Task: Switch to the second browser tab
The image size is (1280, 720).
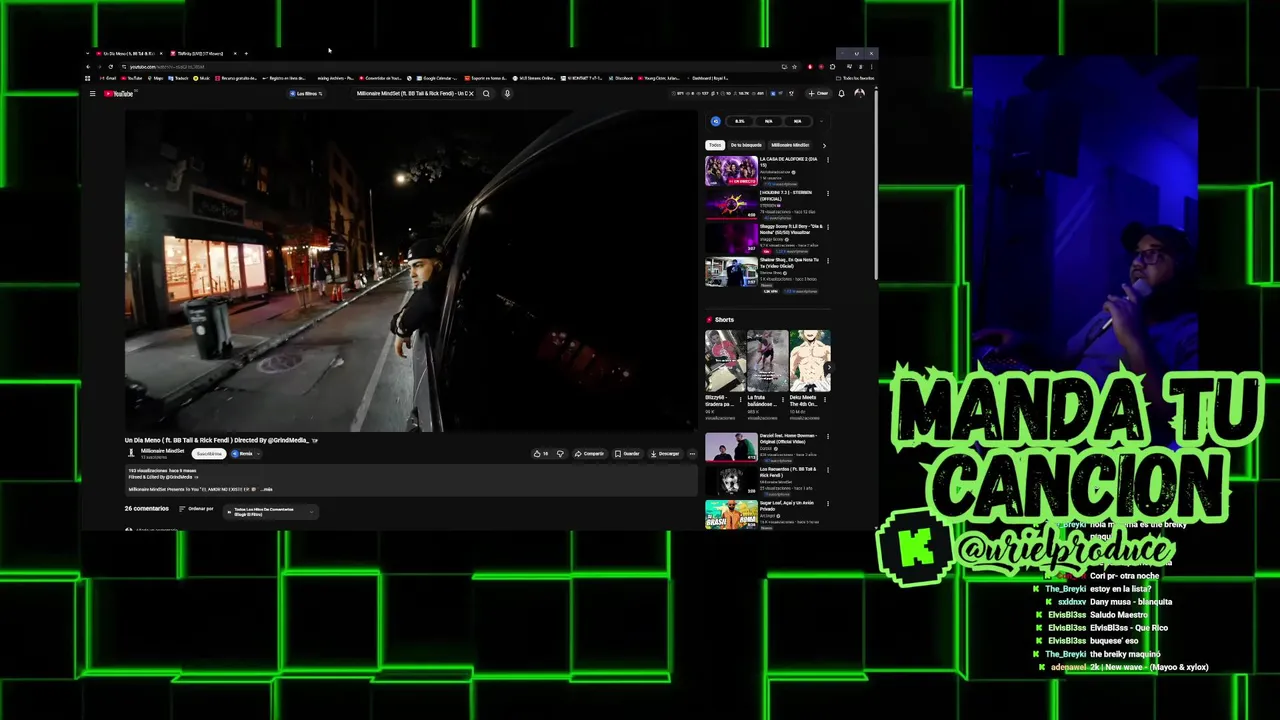Action: [x=205, y=53]
